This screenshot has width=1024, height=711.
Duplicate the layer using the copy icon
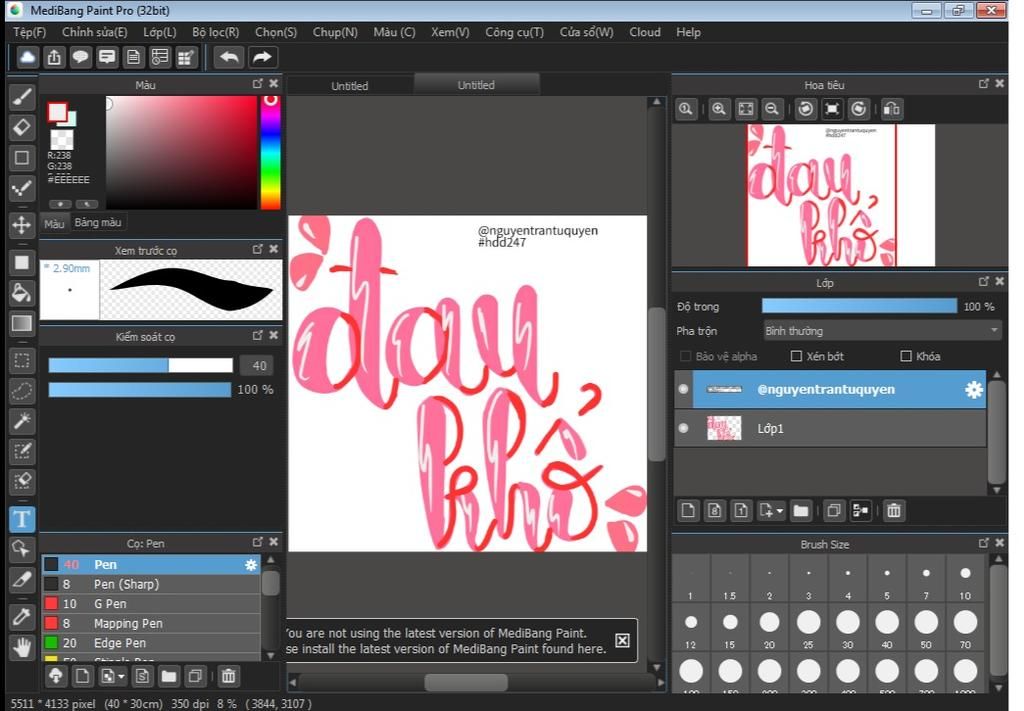point(833,511)
